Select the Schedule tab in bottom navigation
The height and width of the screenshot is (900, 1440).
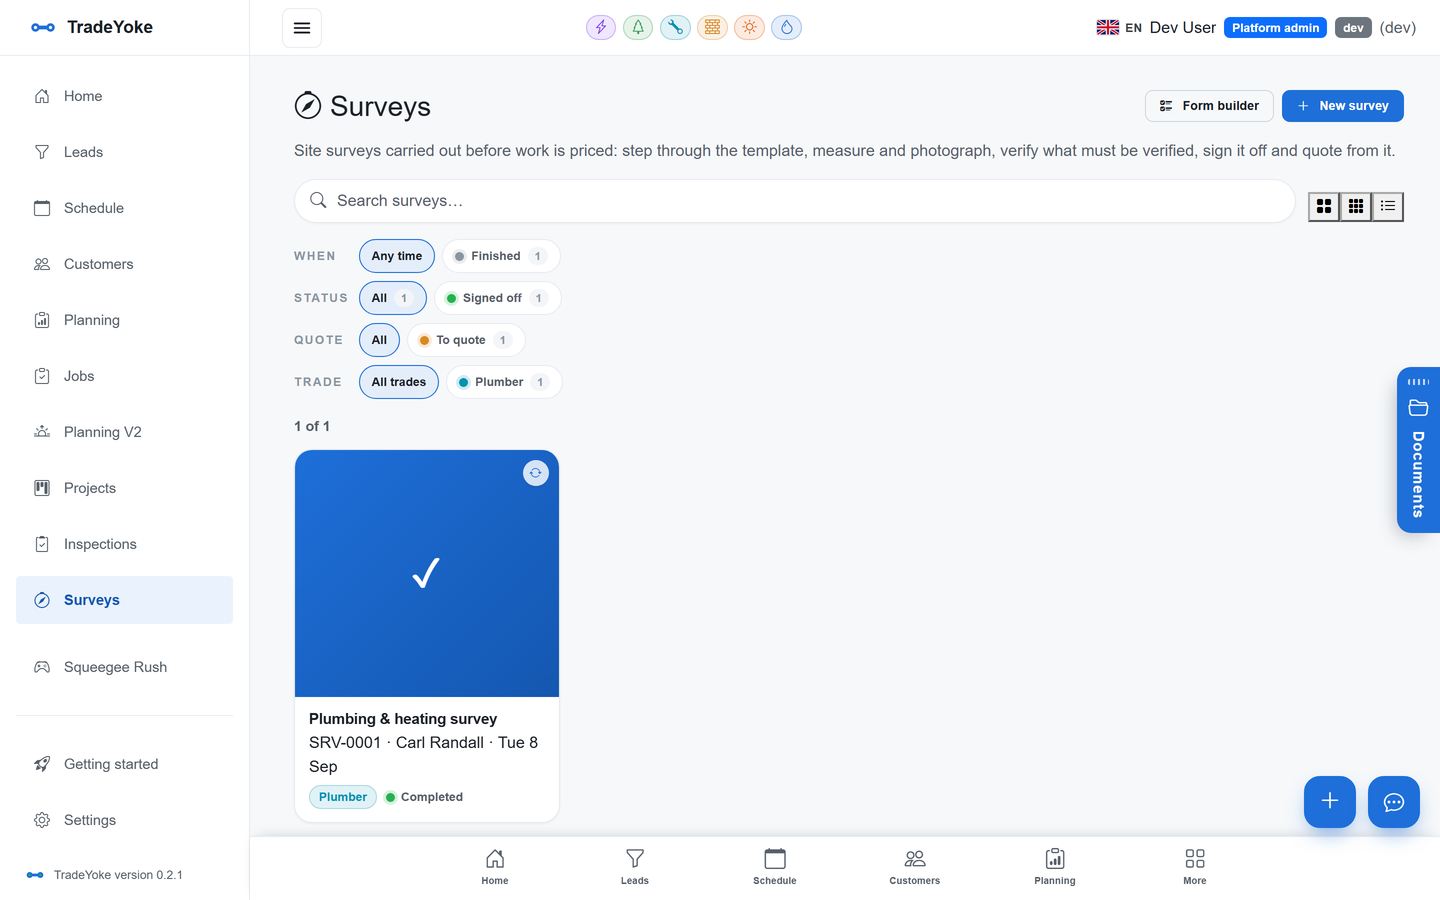click(775, 867)
